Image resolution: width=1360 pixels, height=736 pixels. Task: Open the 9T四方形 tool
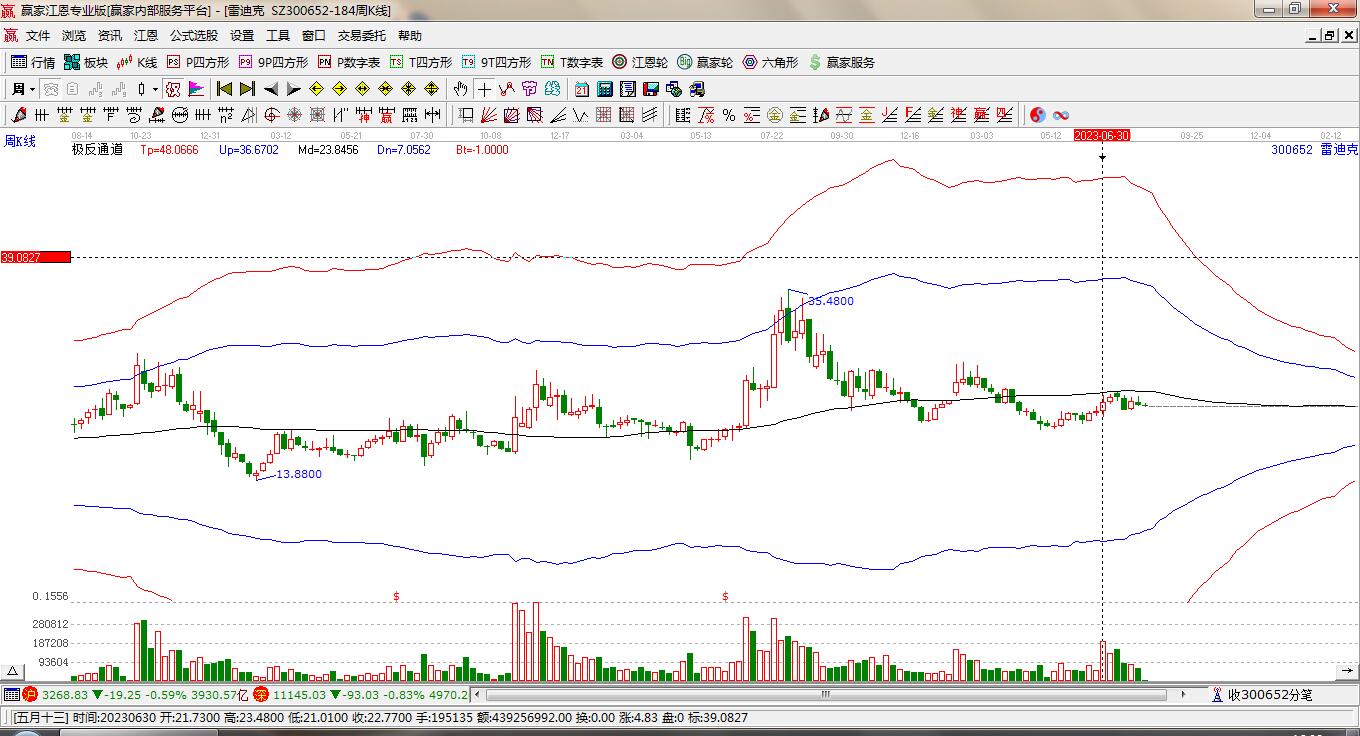pyautogui.click(x=496, y=62)
